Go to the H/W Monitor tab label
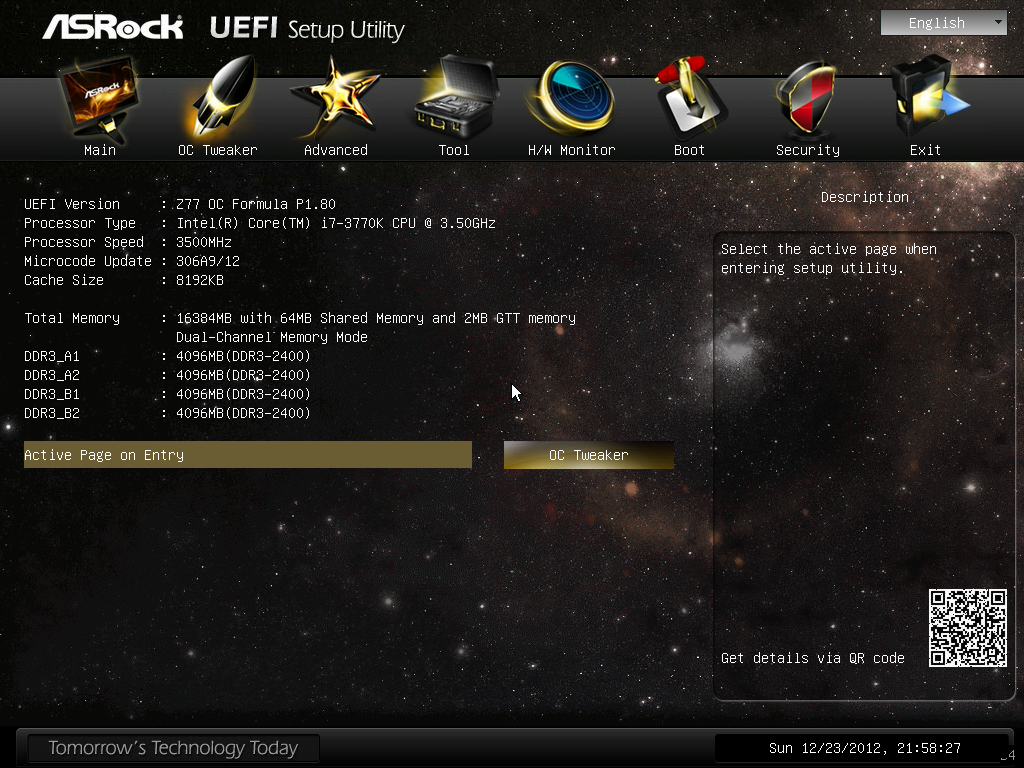Screen dimensions: 1024x768 tap(571, 150)
